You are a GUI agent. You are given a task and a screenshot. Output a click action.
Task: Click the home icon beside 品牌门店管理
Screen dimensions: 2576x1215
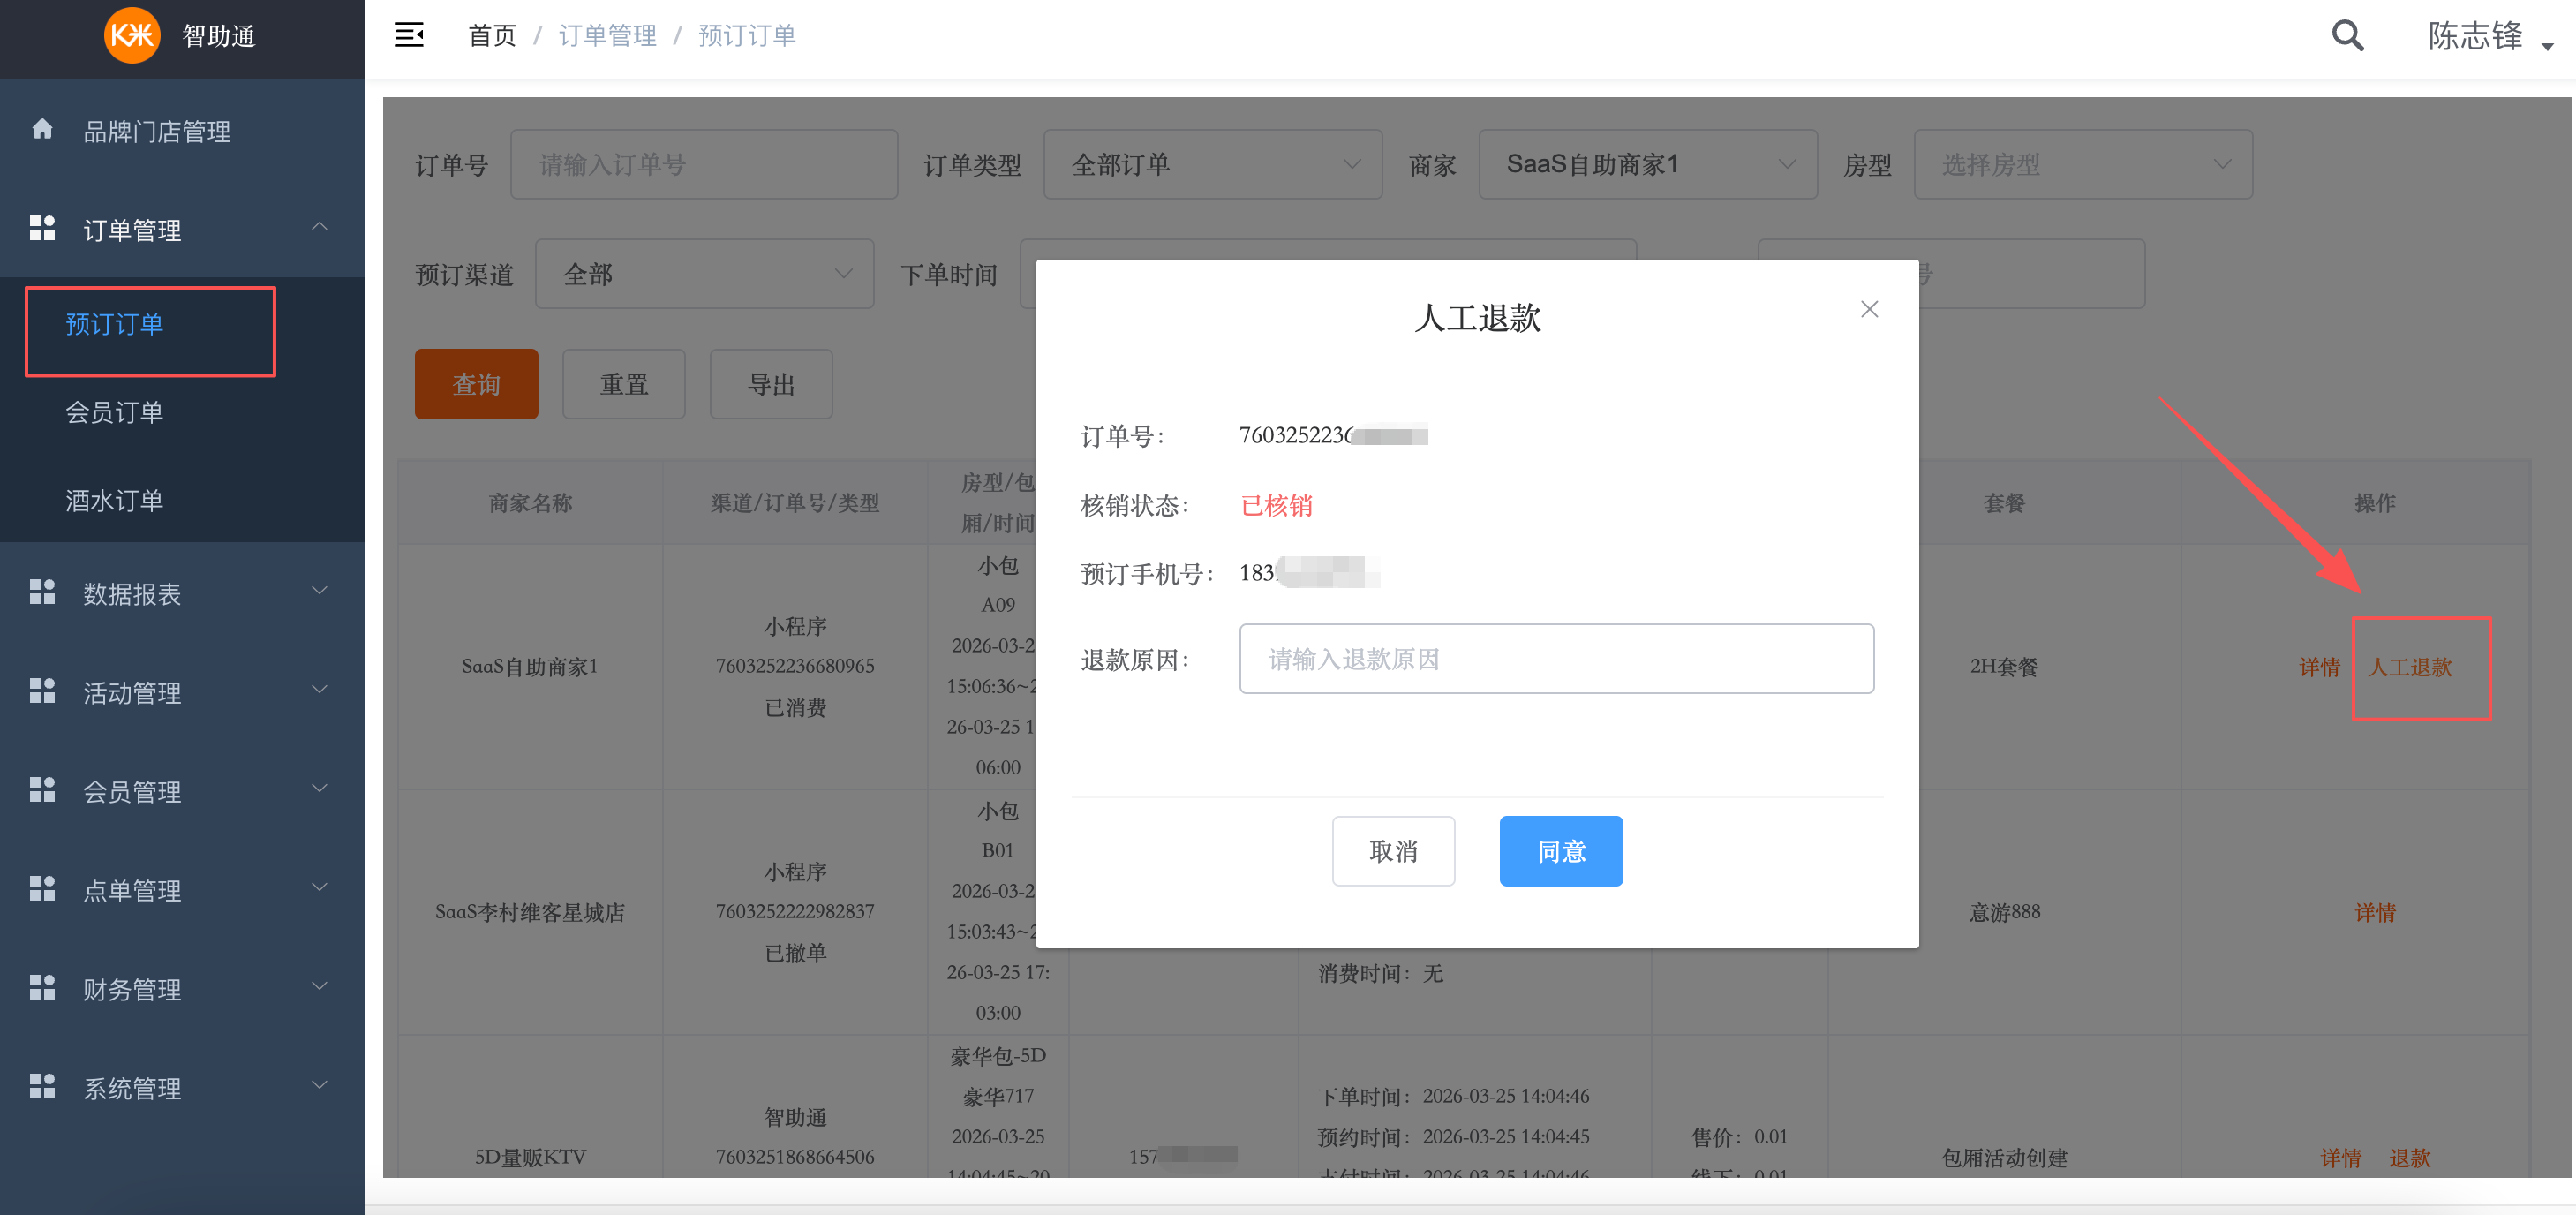(x=42, y=128)
